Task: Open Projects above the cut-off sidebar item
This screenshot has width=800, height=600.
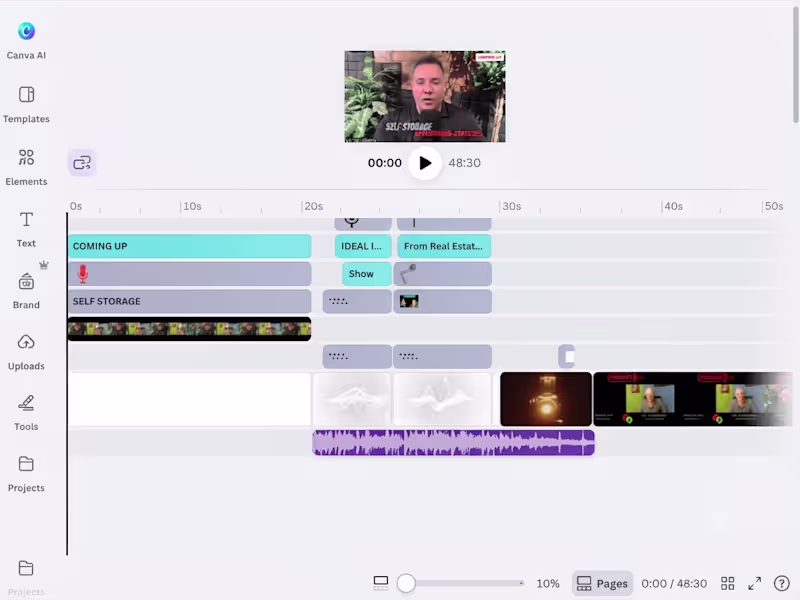Action: 26,474
